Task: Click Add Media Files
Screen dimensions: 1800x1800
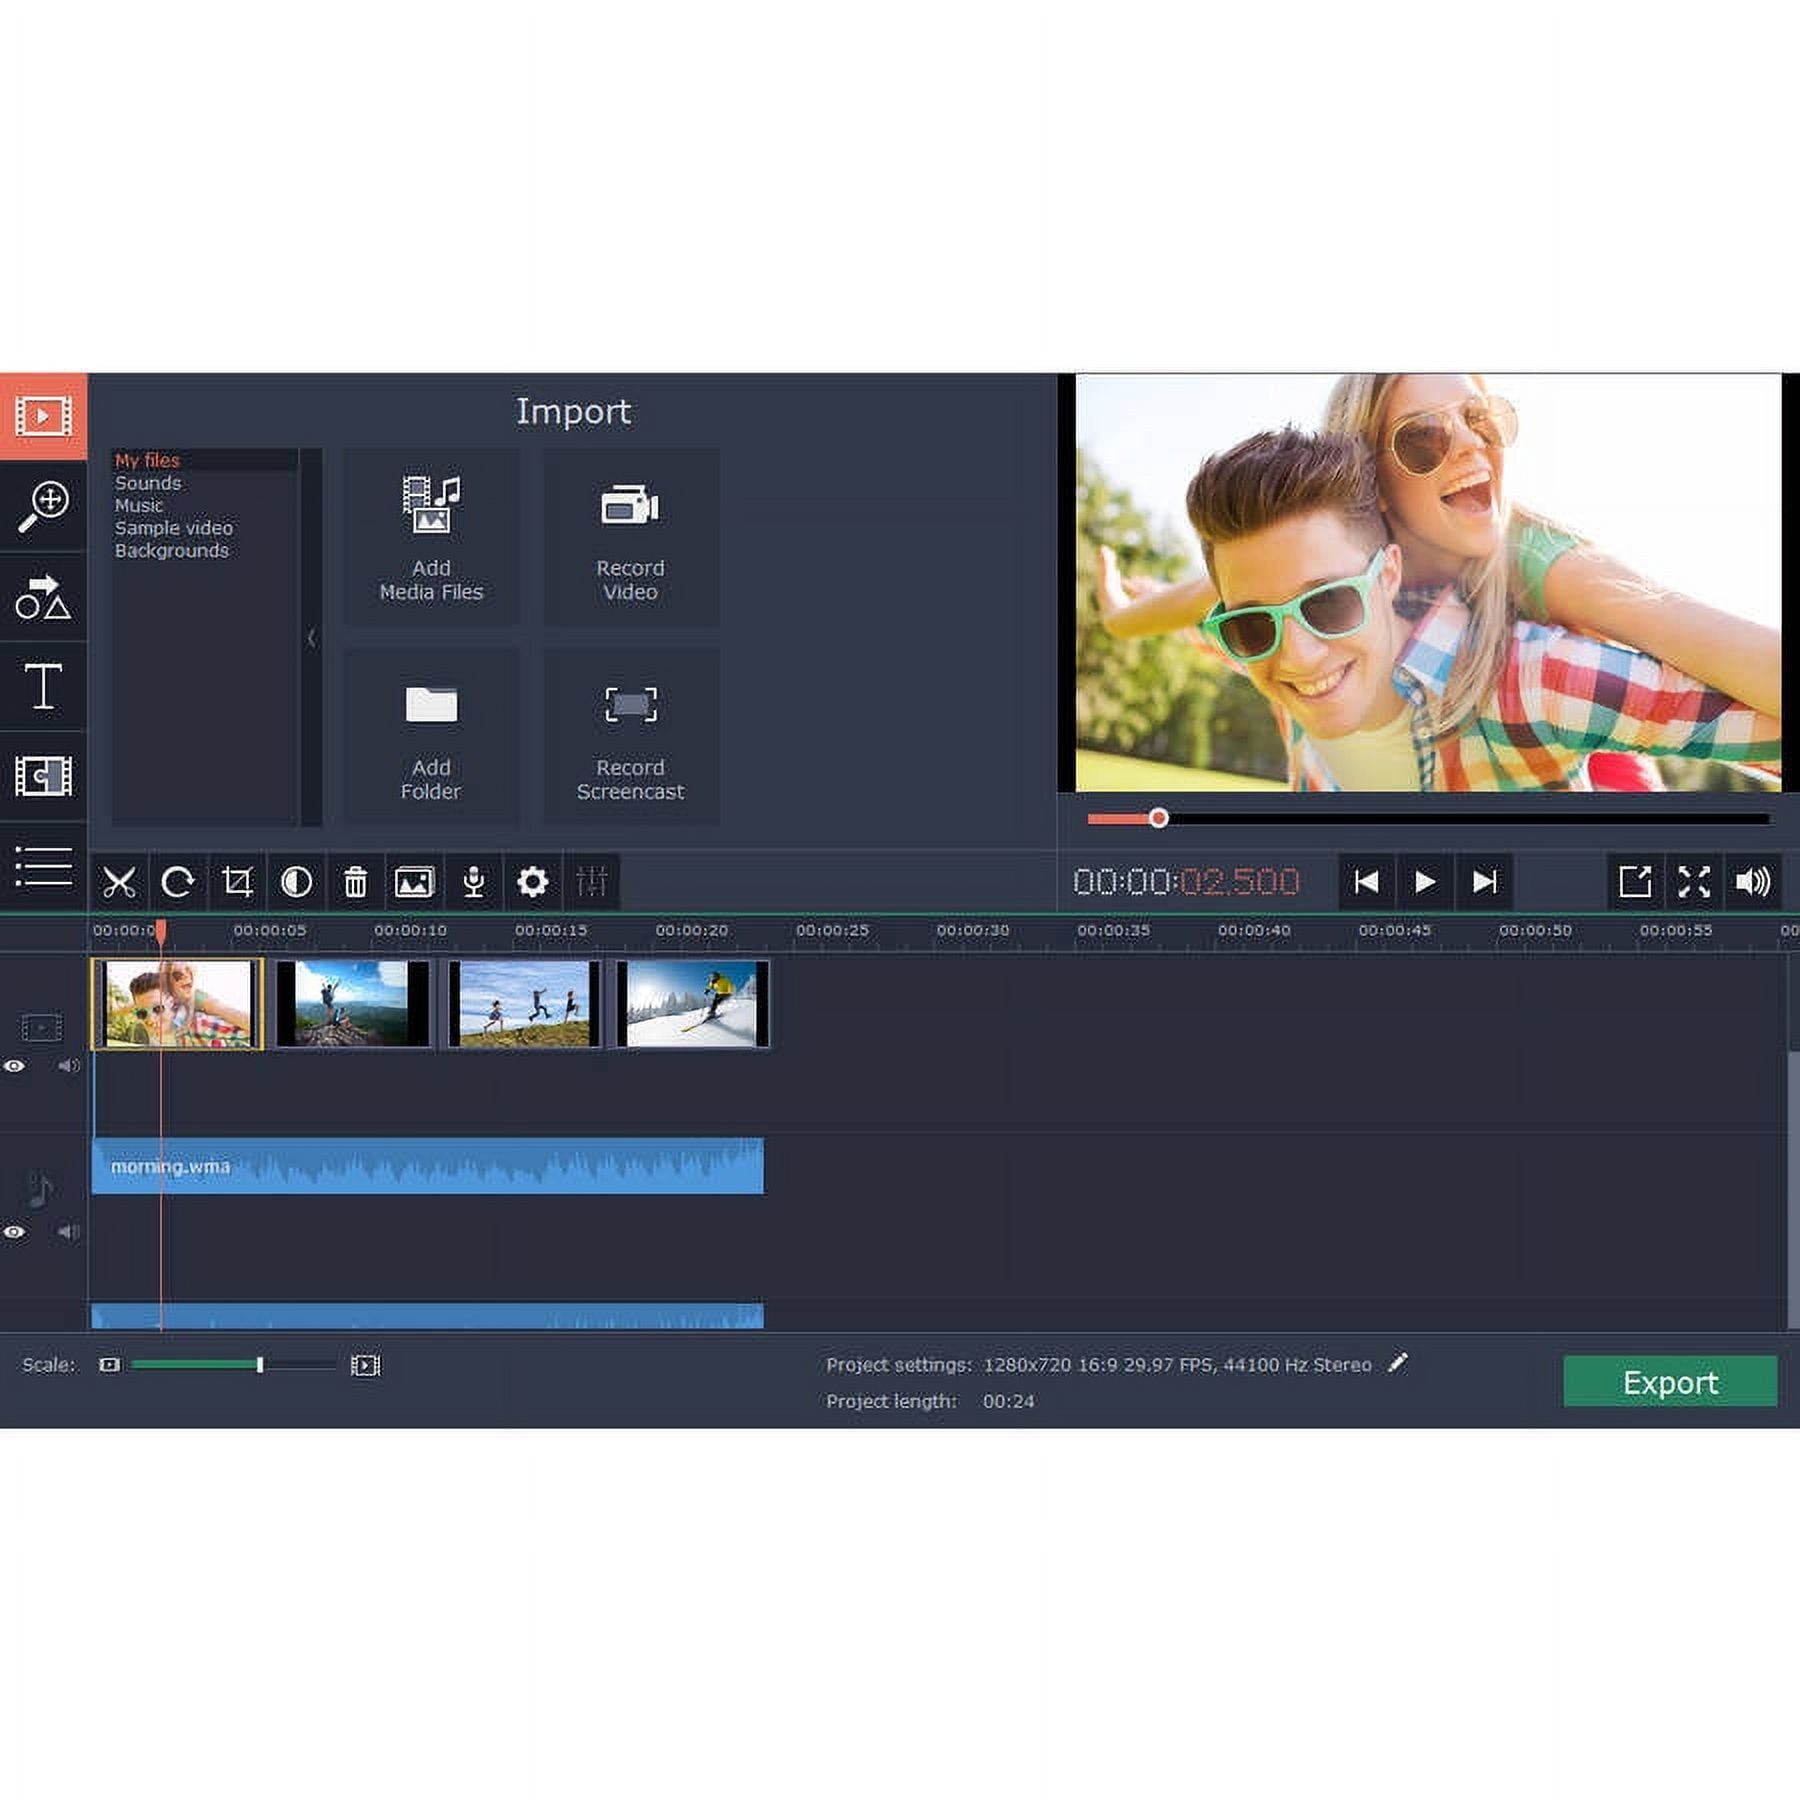Action: click(x=431, y=537)
